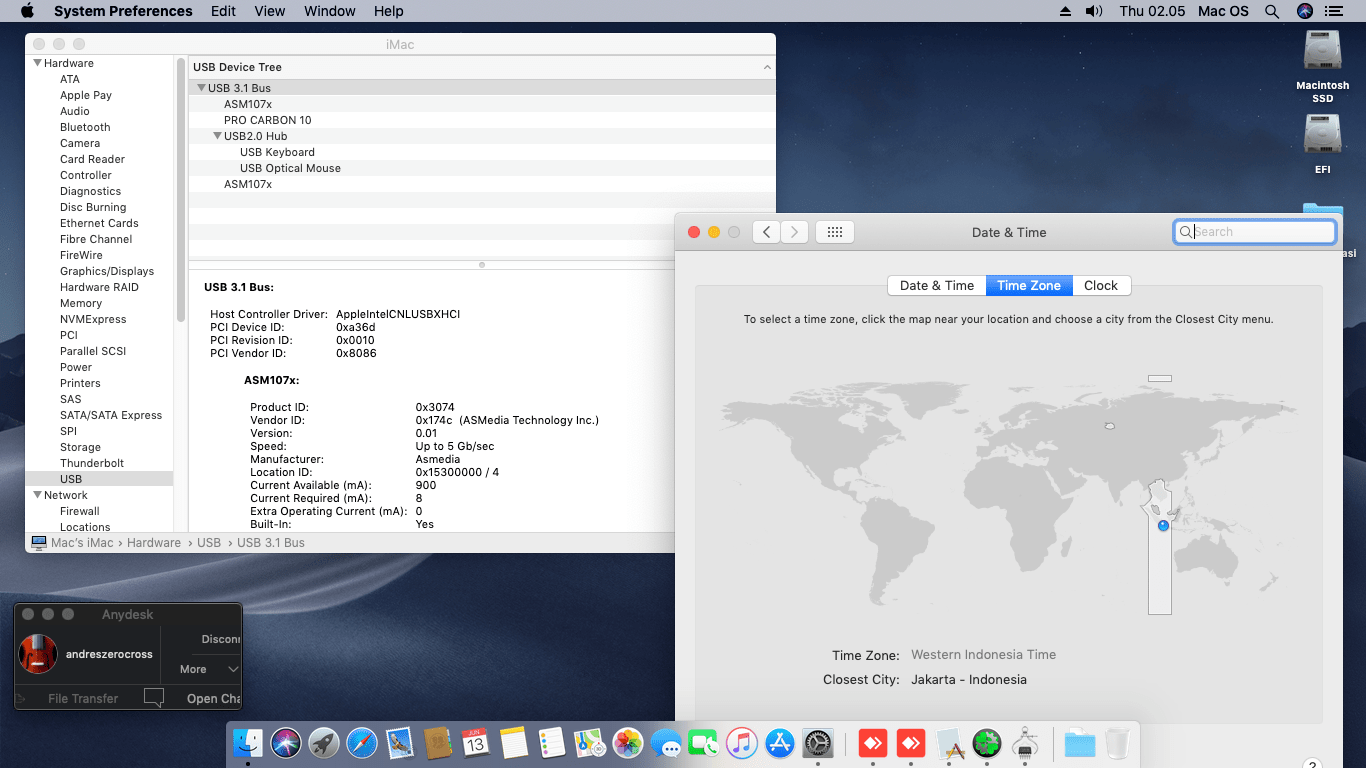Open Calendar from the dock
This screenshot has height=768, width=1366.
tap(475, 742)
